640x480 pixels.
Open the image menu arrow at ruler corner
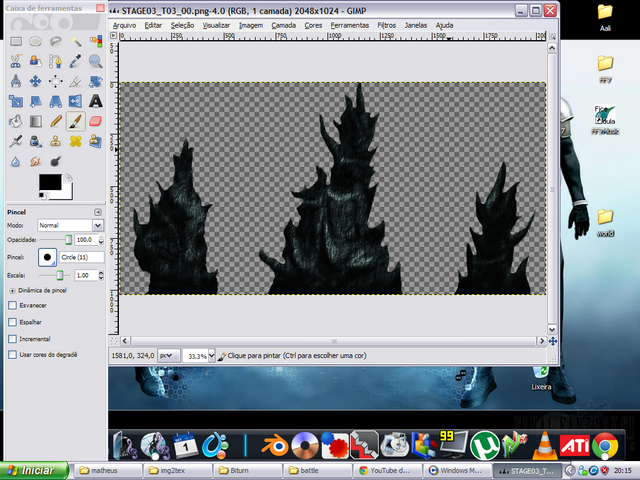pyautogui.click(x=113, y=36)
